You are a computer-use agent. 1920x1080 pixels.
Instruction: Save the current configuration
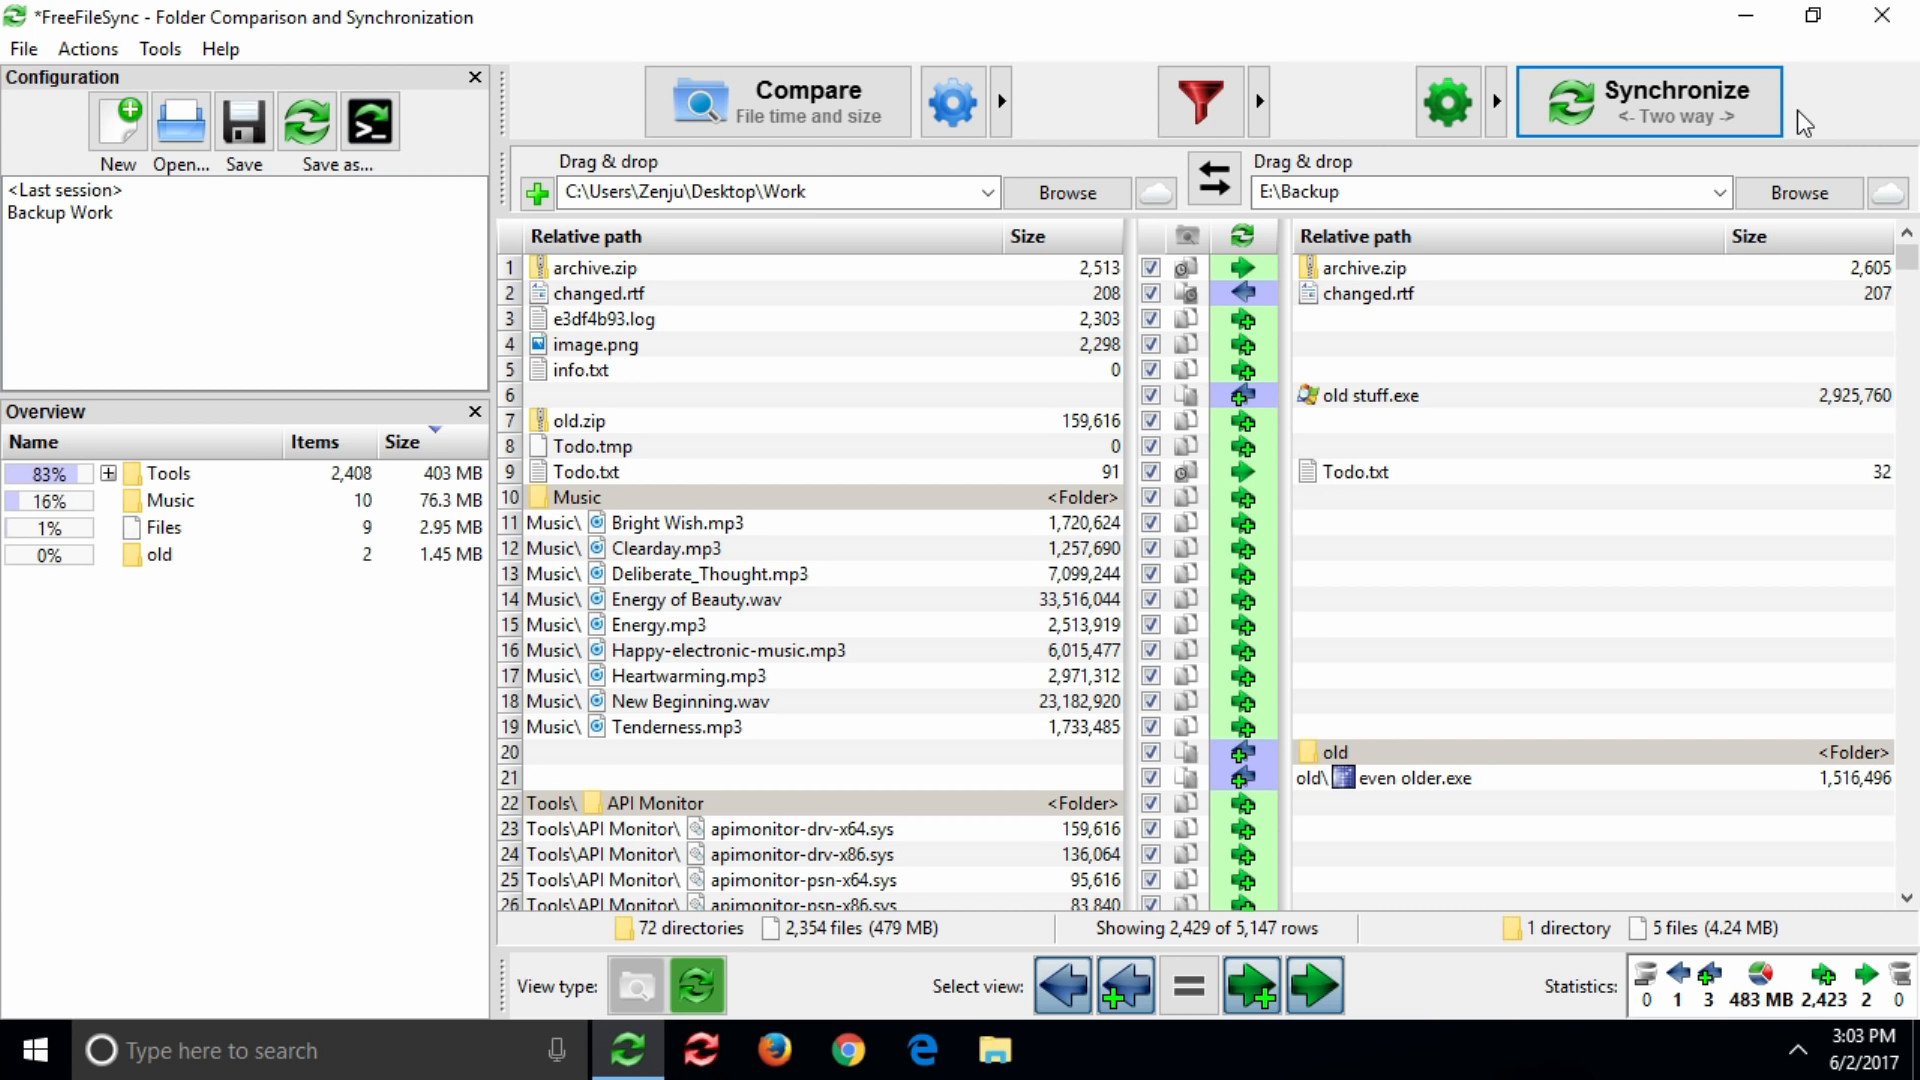tap(244, 122)
